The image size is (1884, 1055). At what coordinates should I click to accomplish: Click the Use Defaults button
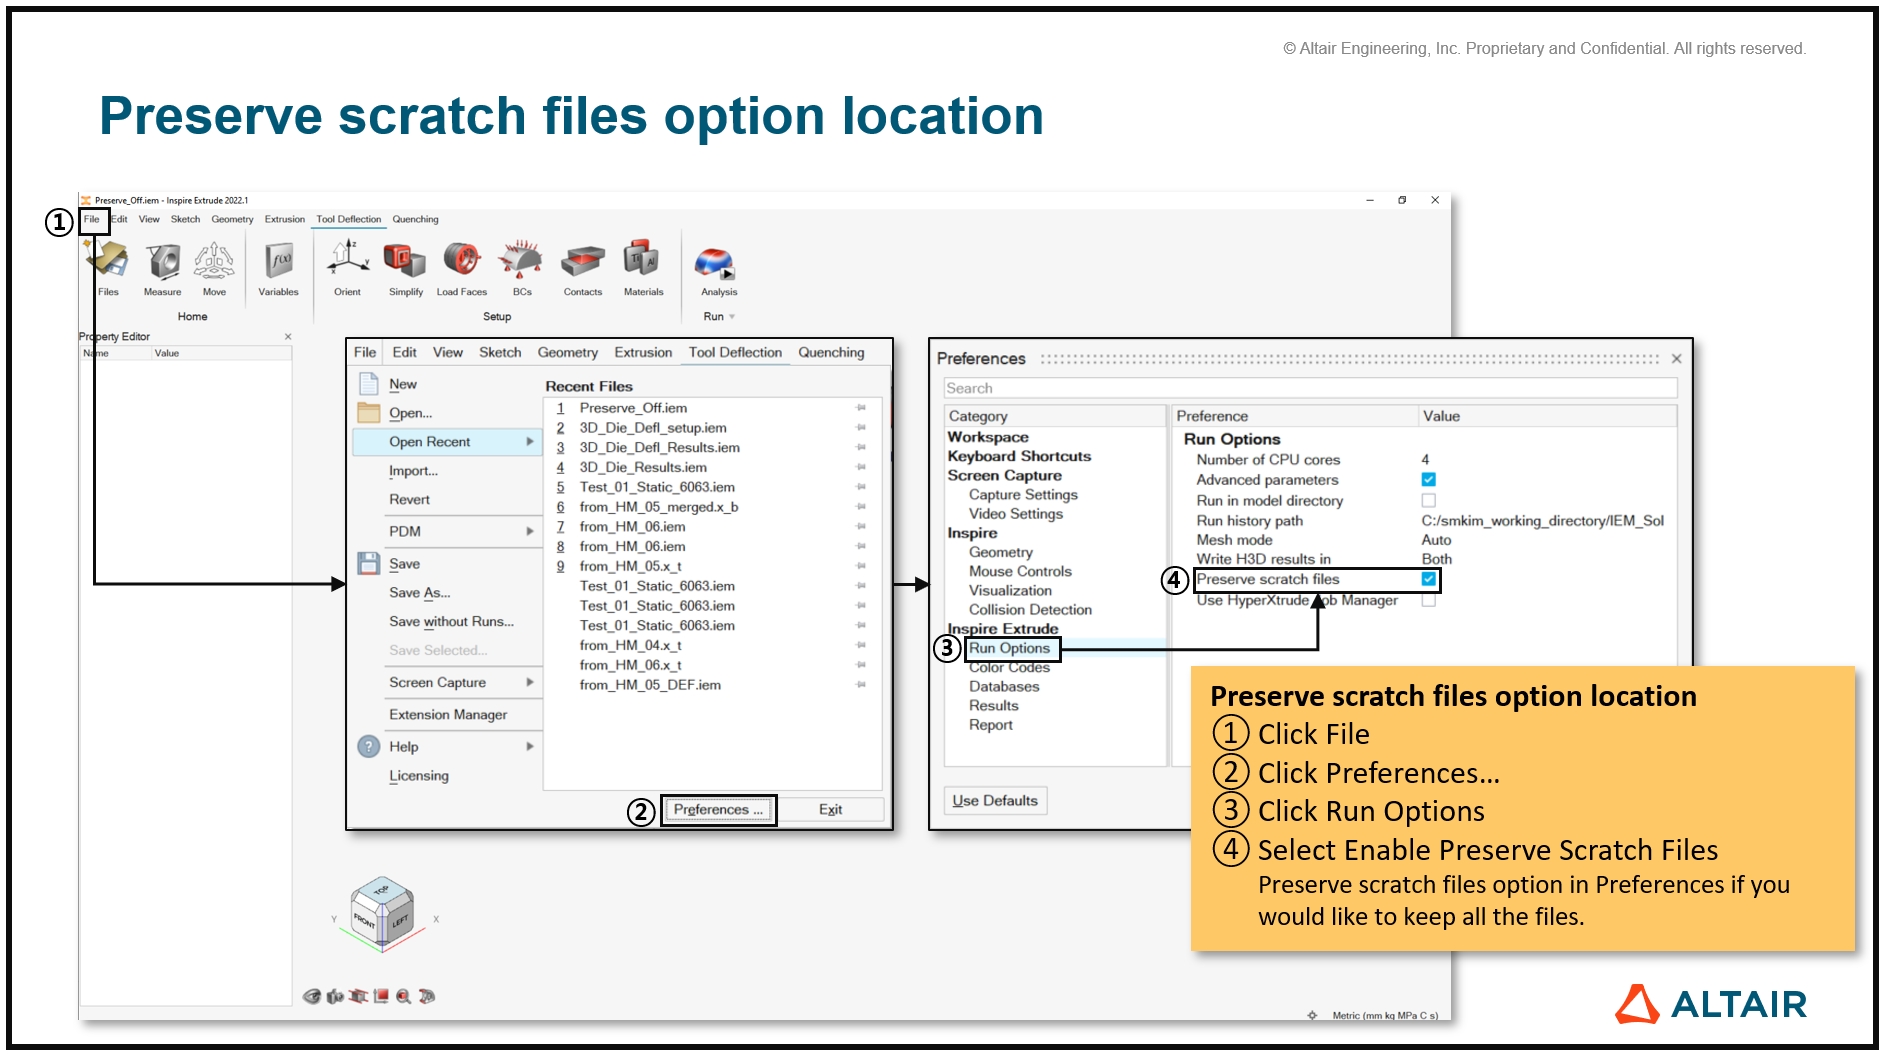point(995,800)
